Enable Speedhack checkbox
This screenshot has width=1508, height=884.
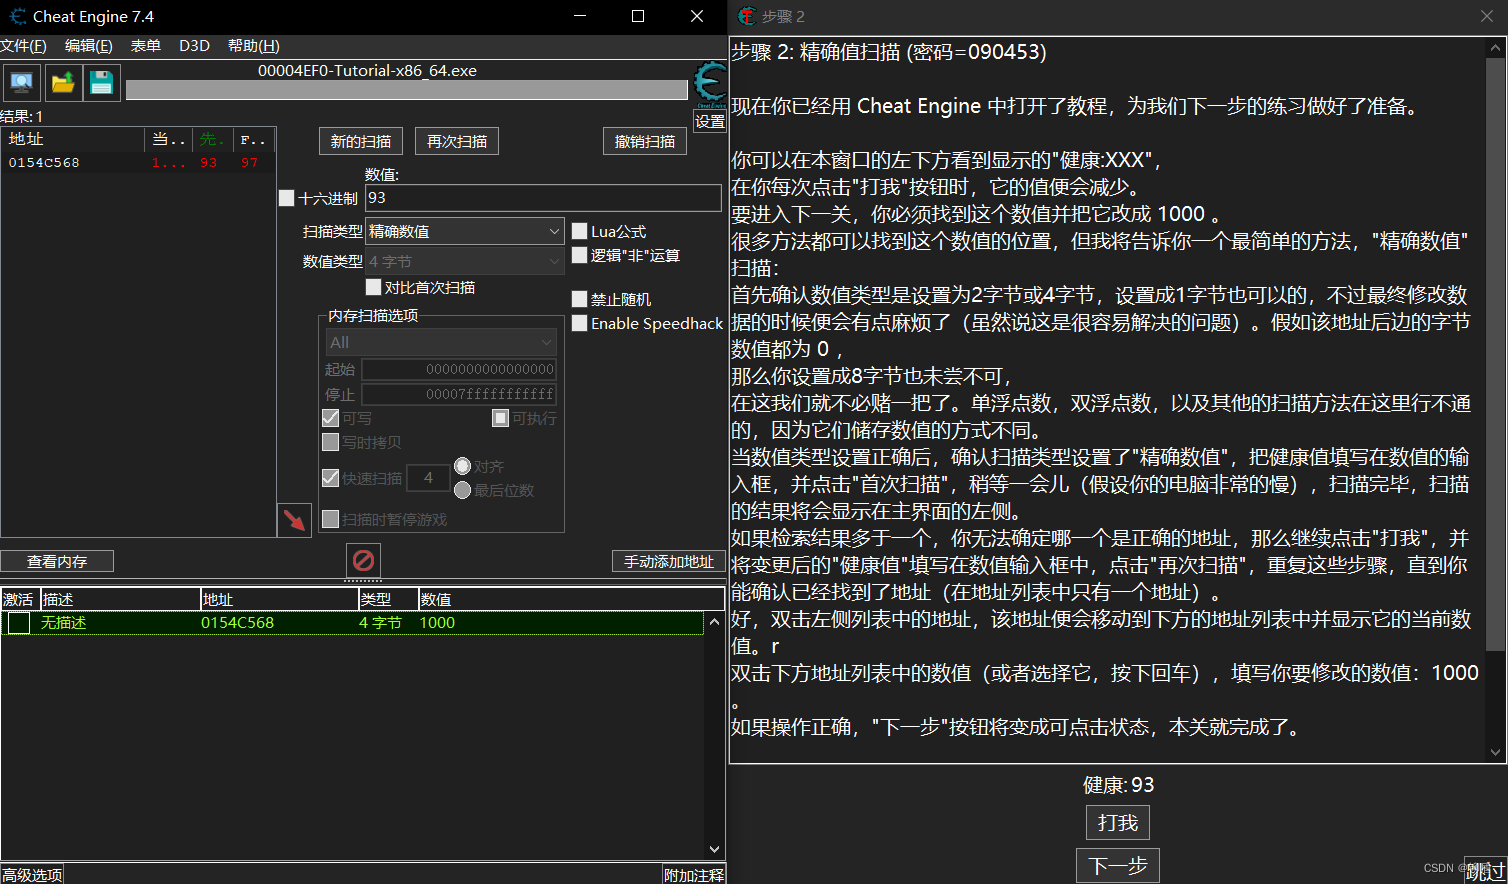[579, 323]
